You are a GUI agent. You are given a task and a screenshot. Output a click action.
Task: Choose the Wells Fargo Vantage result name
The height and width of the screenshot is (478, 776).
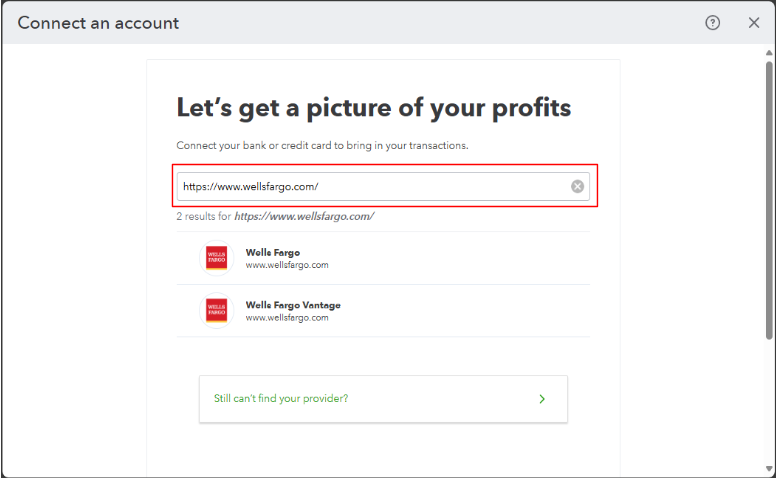[293, 305]
